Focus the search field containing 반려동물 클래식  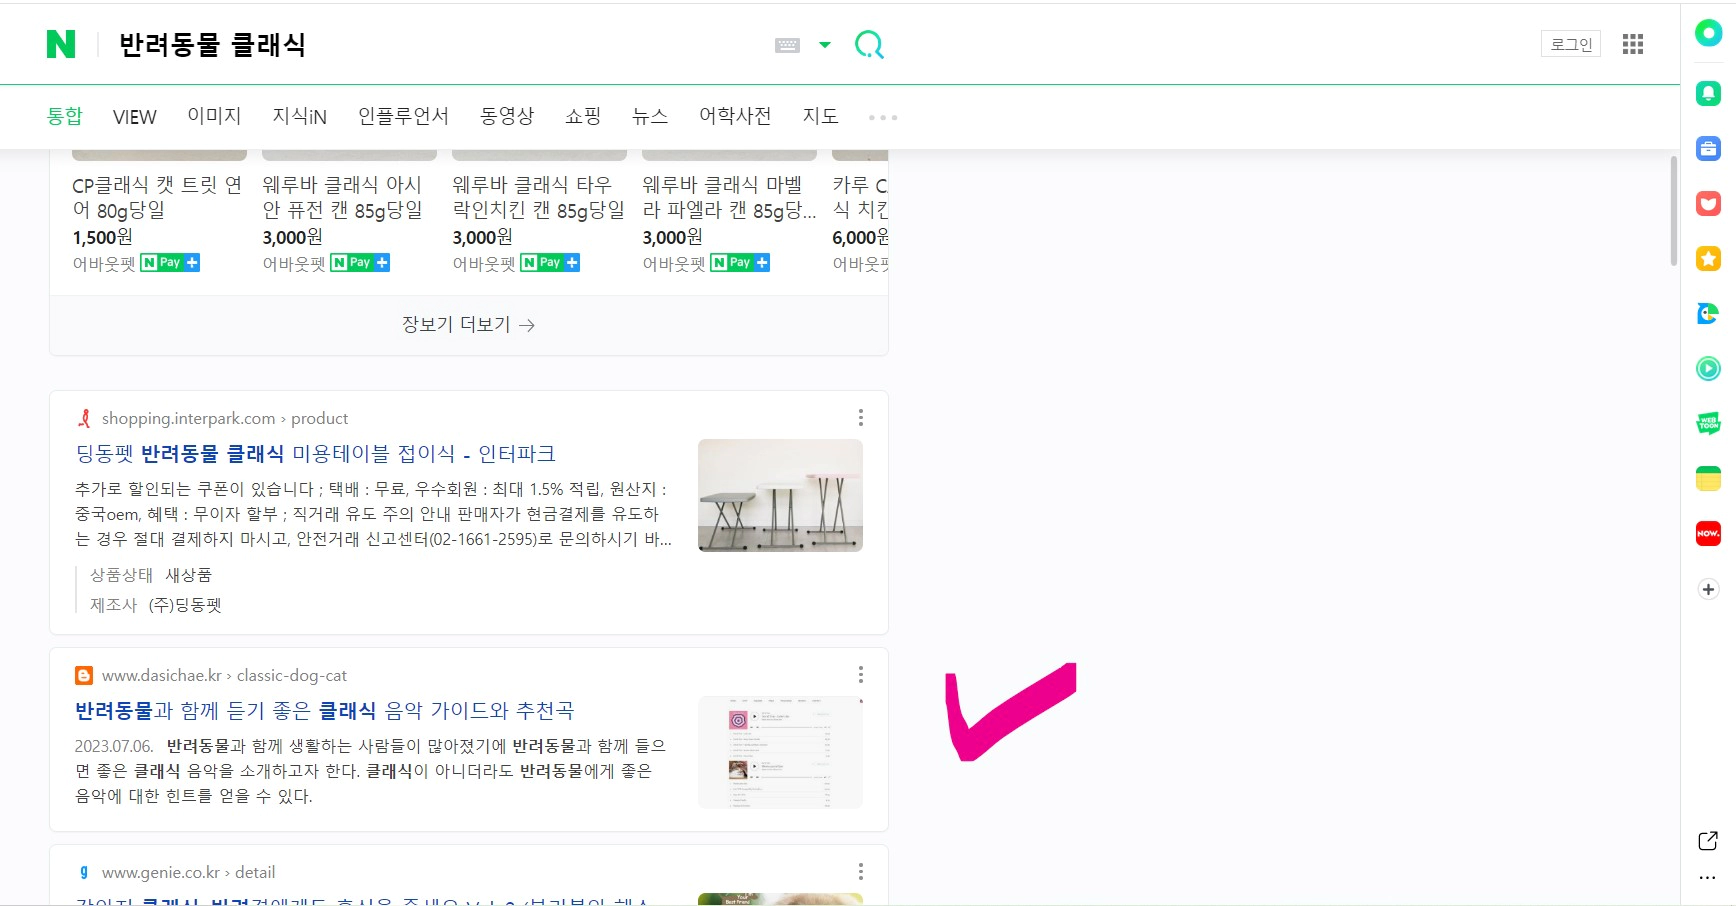(x=440, y=45)
